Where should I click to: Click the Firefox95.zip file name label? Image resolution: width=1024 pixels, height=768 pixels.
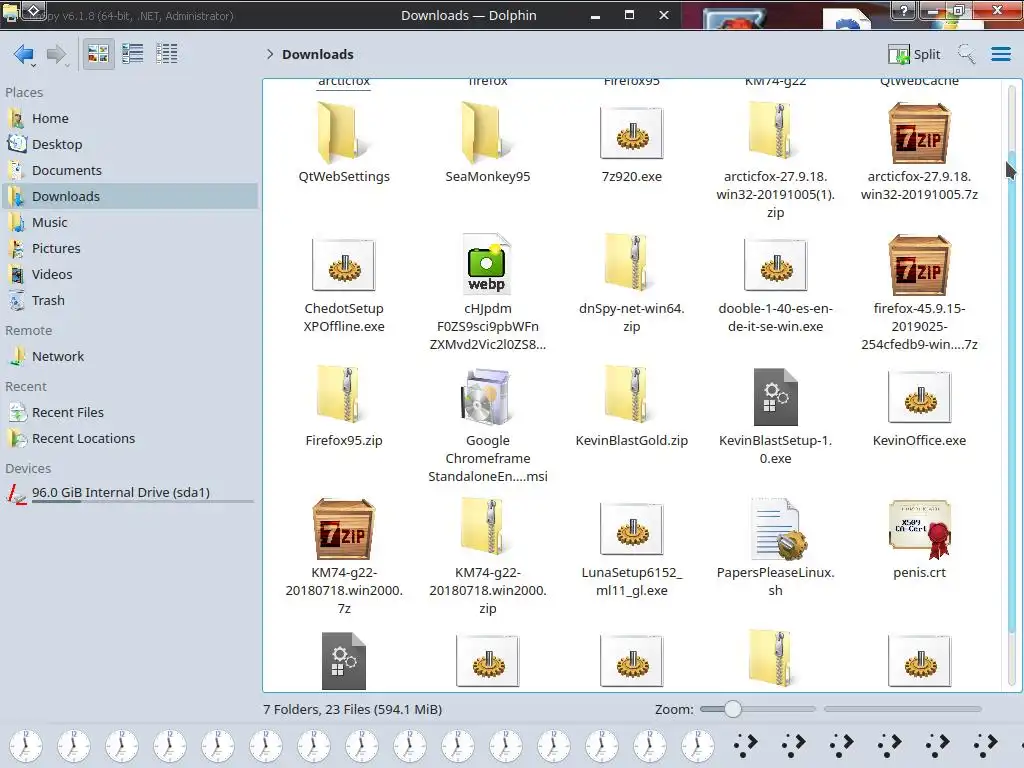coord(344,440)
